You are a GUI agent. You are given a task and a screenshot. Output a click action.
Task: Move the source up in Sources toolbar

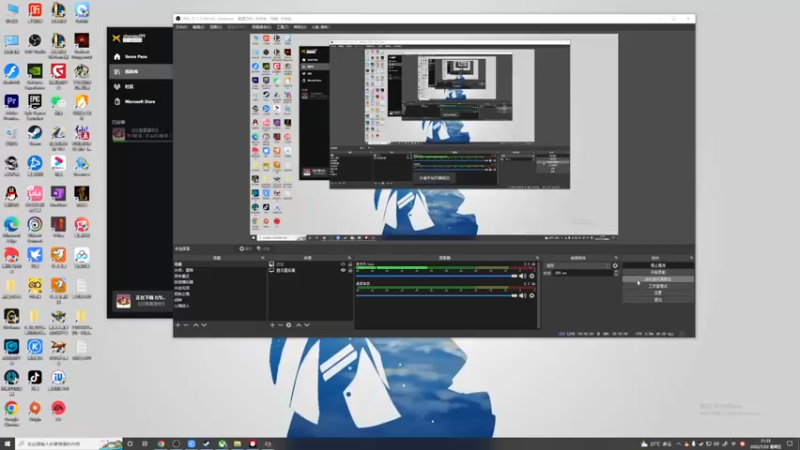point(298,325)
